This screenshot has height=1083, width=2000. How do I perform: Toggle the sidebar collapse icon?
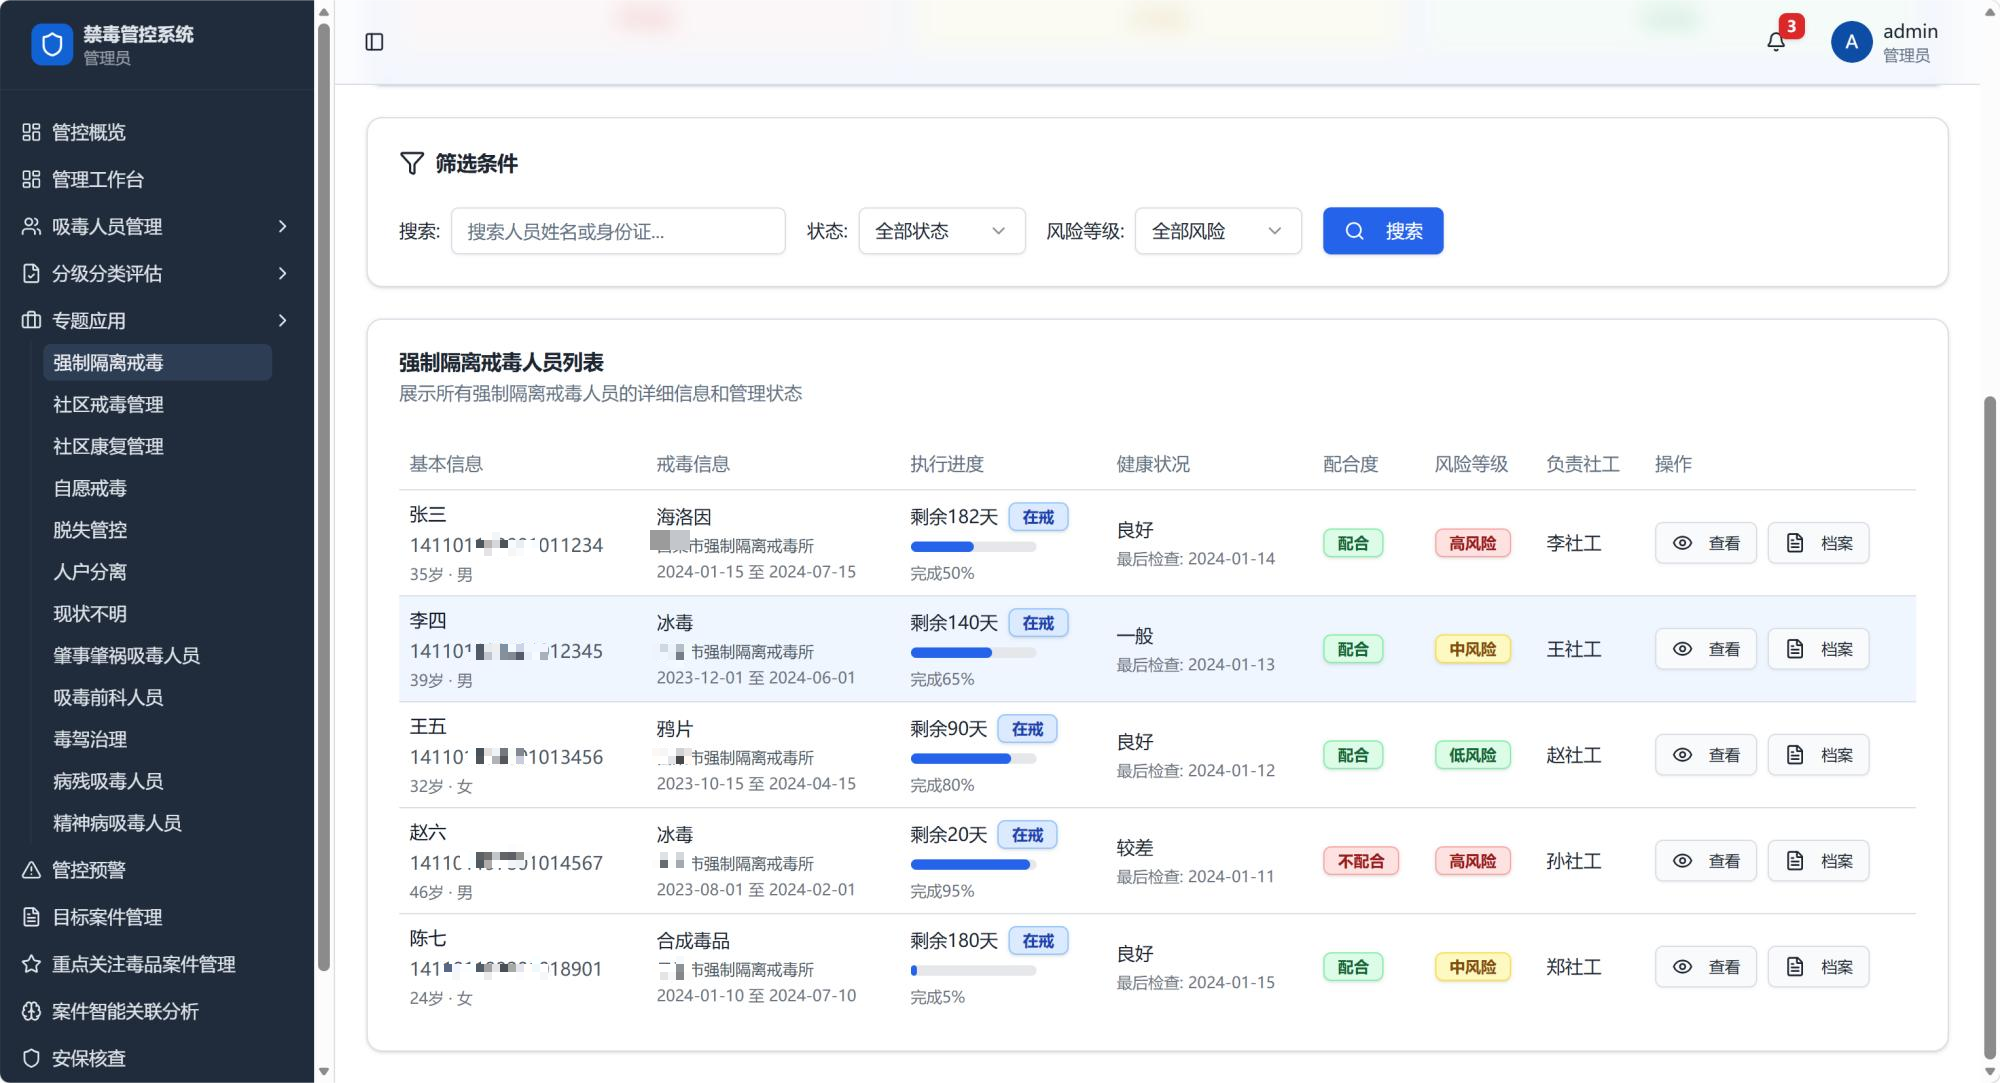click(x=374, y=42)
